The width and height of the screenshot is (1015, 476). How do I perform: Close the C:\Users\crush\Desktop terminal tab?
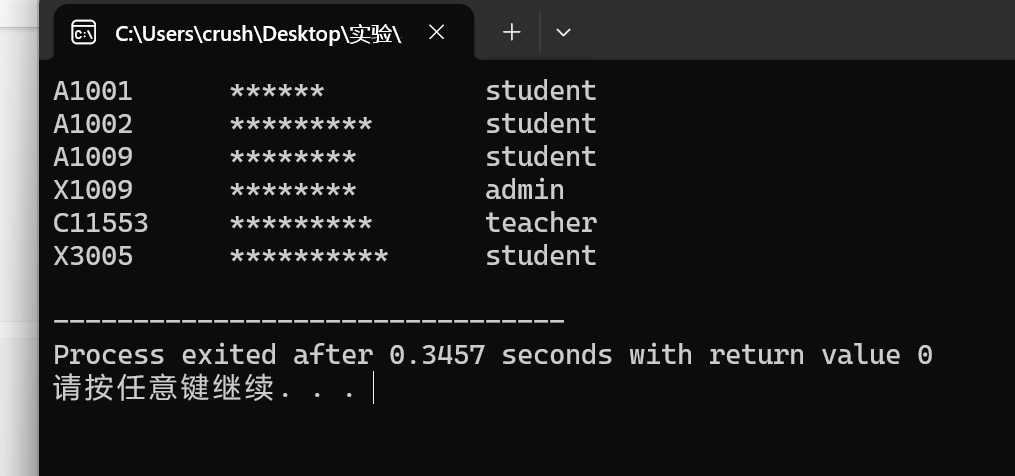437,32
